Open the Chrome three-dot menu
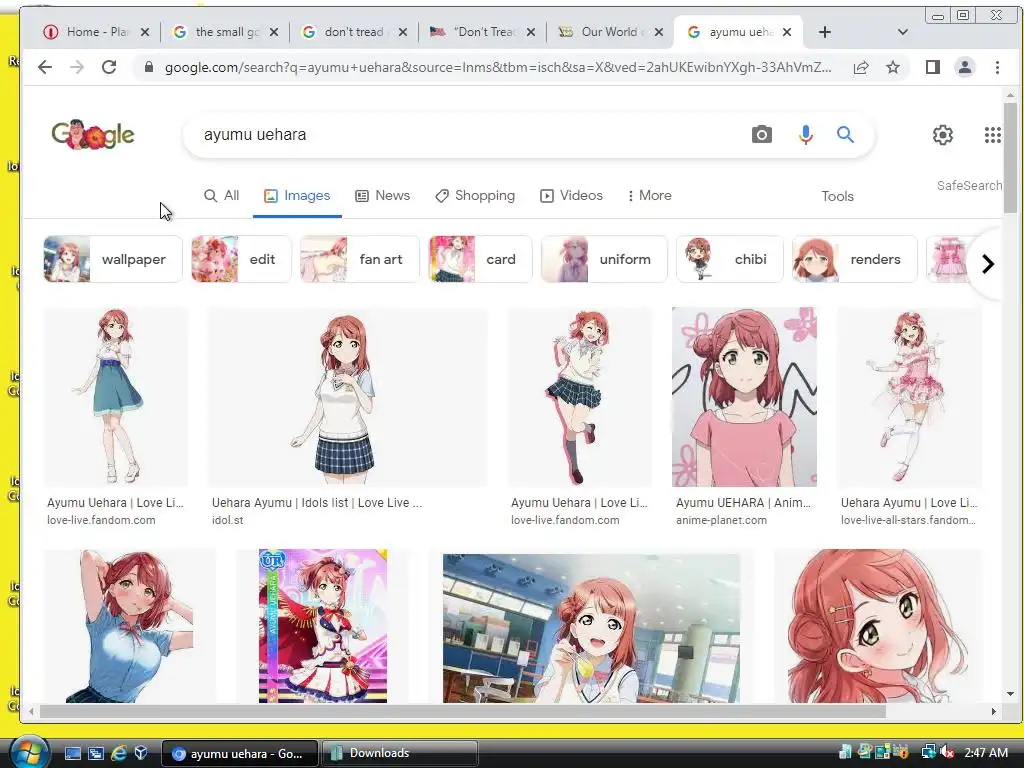Image resolution: width=1024 pixels, height=768 pixels. click(x=997, y=67)
